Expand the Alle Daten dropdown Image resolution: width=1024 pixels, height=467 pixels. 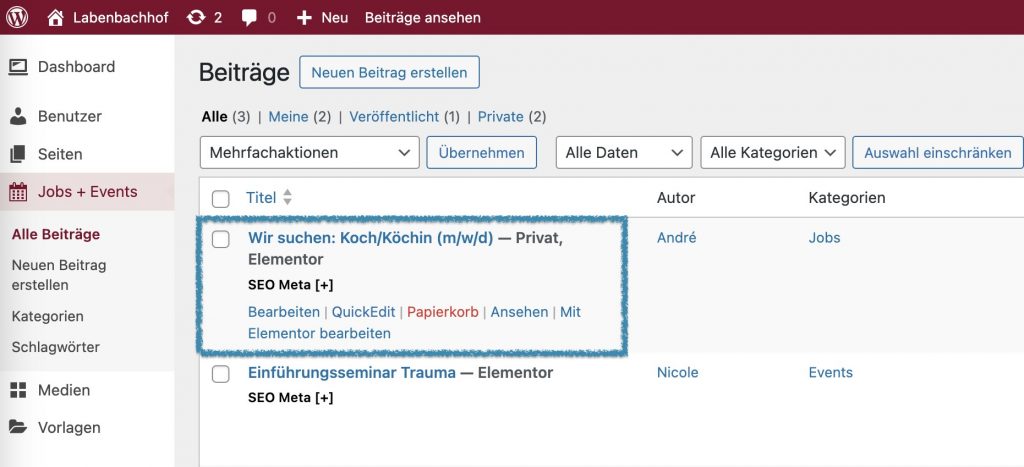pyautogui.click(x=624, y=153)
